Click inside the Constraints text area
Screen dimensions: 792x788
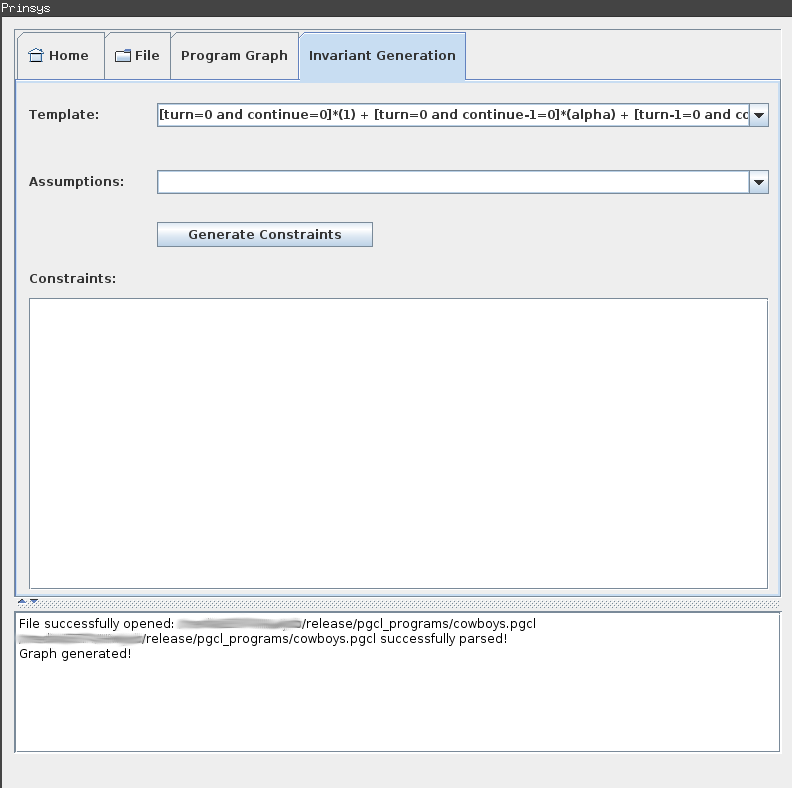coord(399,444)
